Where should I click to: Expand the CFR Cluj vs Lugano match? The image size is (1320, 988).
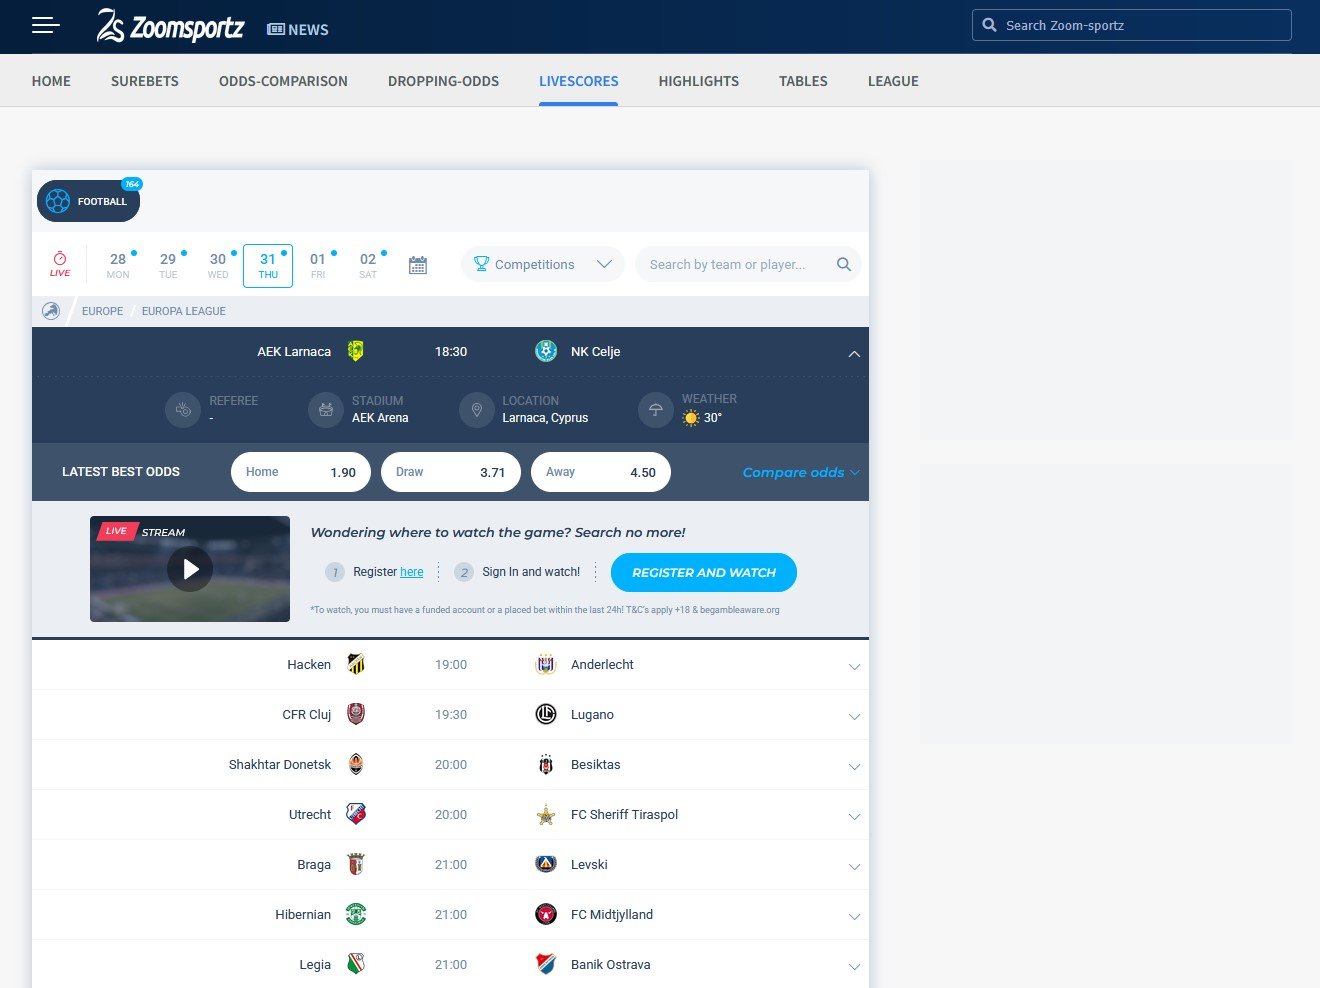[854, 717]
